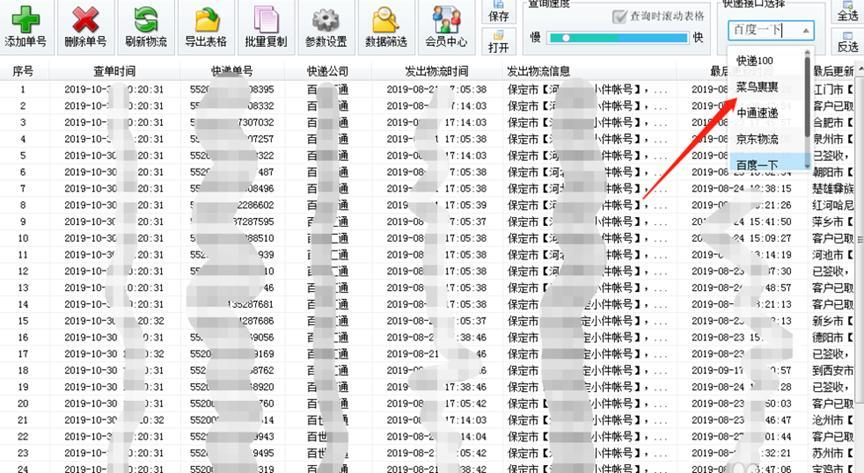Sort by 发出物流信息 column header

[538, 71]
